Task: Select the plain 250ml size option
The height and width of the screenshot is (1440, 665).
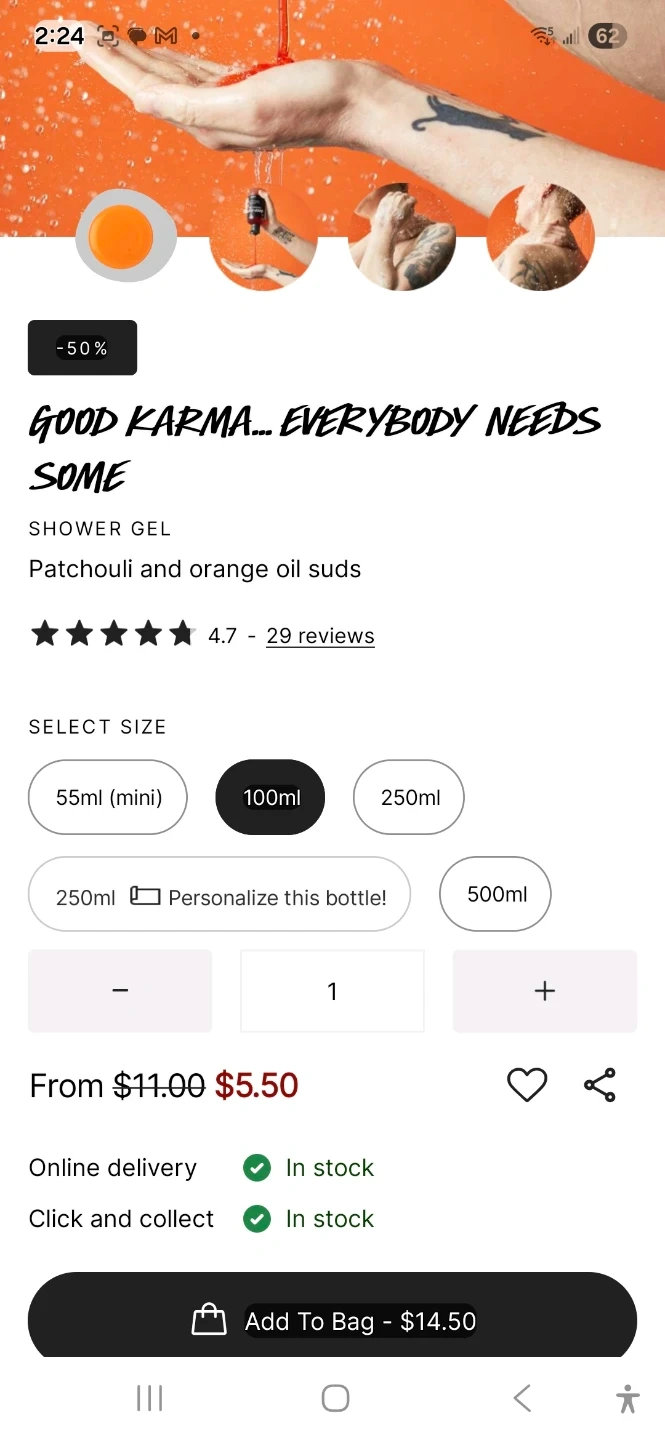Action: (x=409, y=797)
